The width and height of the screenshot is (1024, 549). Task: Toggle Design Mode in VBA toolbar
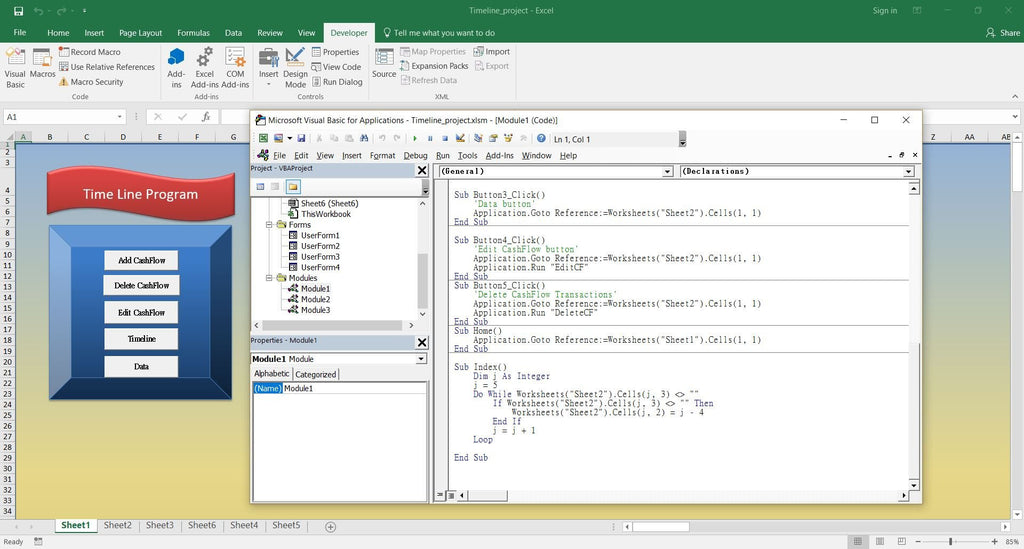click(x=460, y=138)
